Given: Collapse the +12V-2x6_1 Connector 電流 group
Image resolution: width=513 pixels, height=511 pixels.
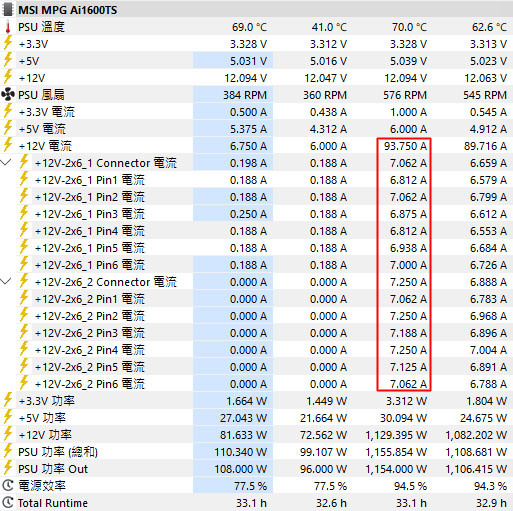Looking at the screenshot, I should pyautogui.click(x=6, y=163).
